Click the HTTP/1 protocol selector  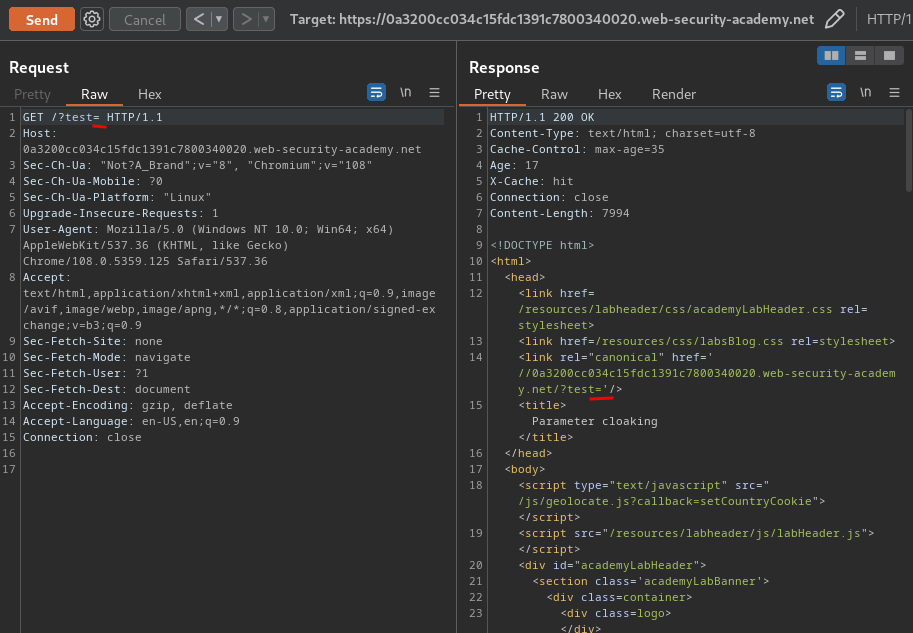(889, 19)
